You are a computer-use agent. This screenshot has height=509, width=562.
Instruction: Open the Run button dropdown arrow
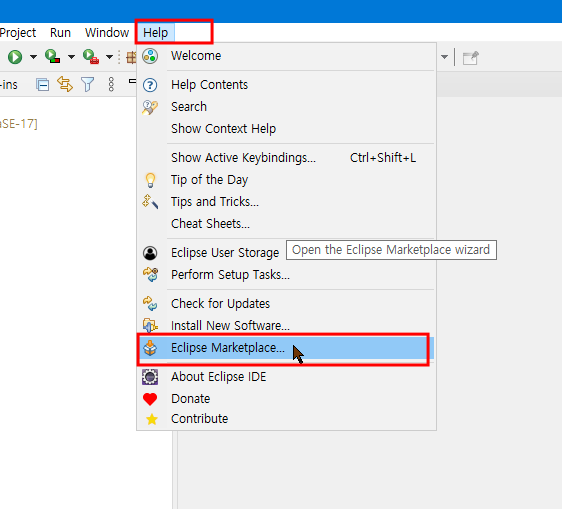tap(33, 57)
